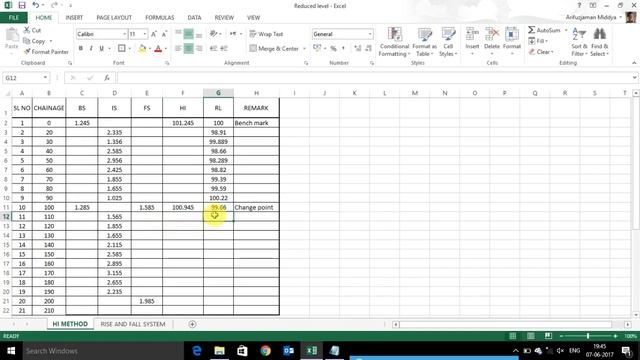Open the font name Calibri dropdown
The height and width of the screenshot is (360, 640).
point(124,34)
